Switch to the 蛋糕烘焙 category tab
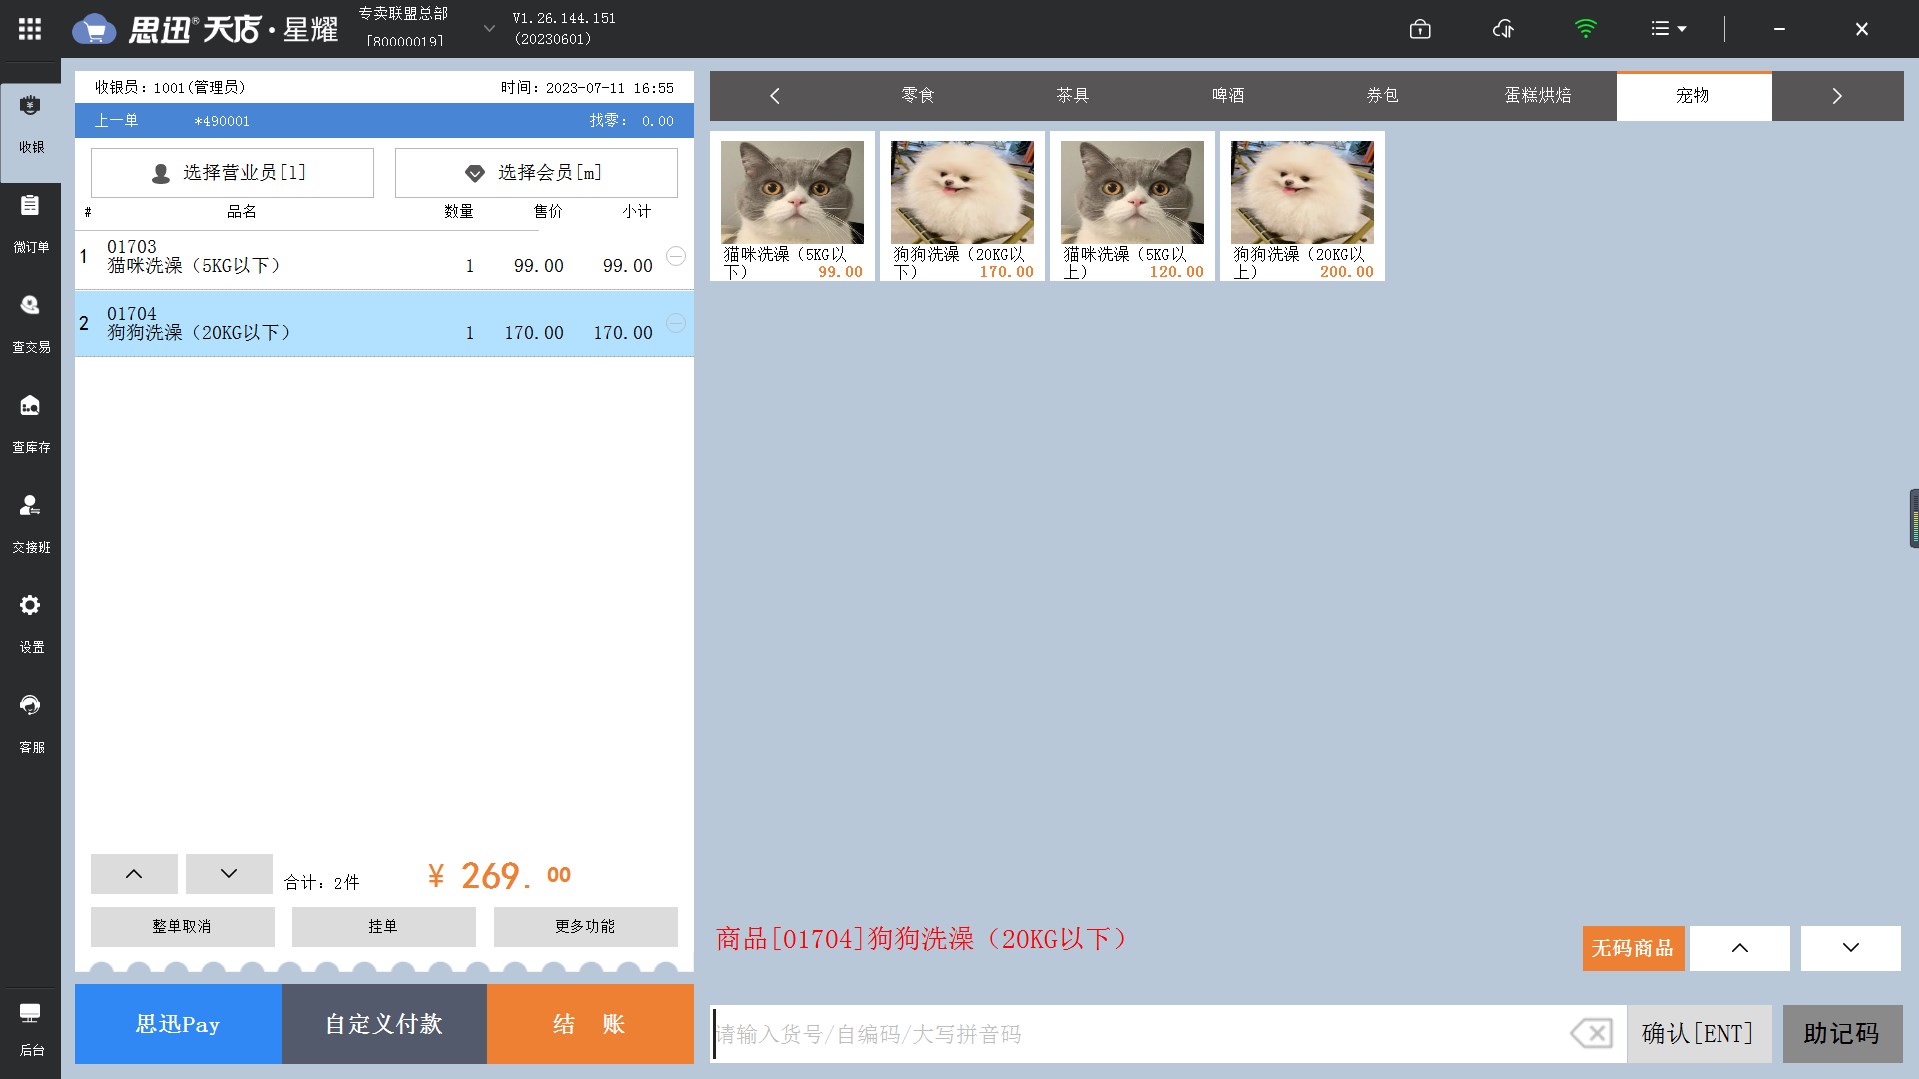The height and width of the screenshot is (1079, 1919). pyautogui.click(x=1538, y=96)
